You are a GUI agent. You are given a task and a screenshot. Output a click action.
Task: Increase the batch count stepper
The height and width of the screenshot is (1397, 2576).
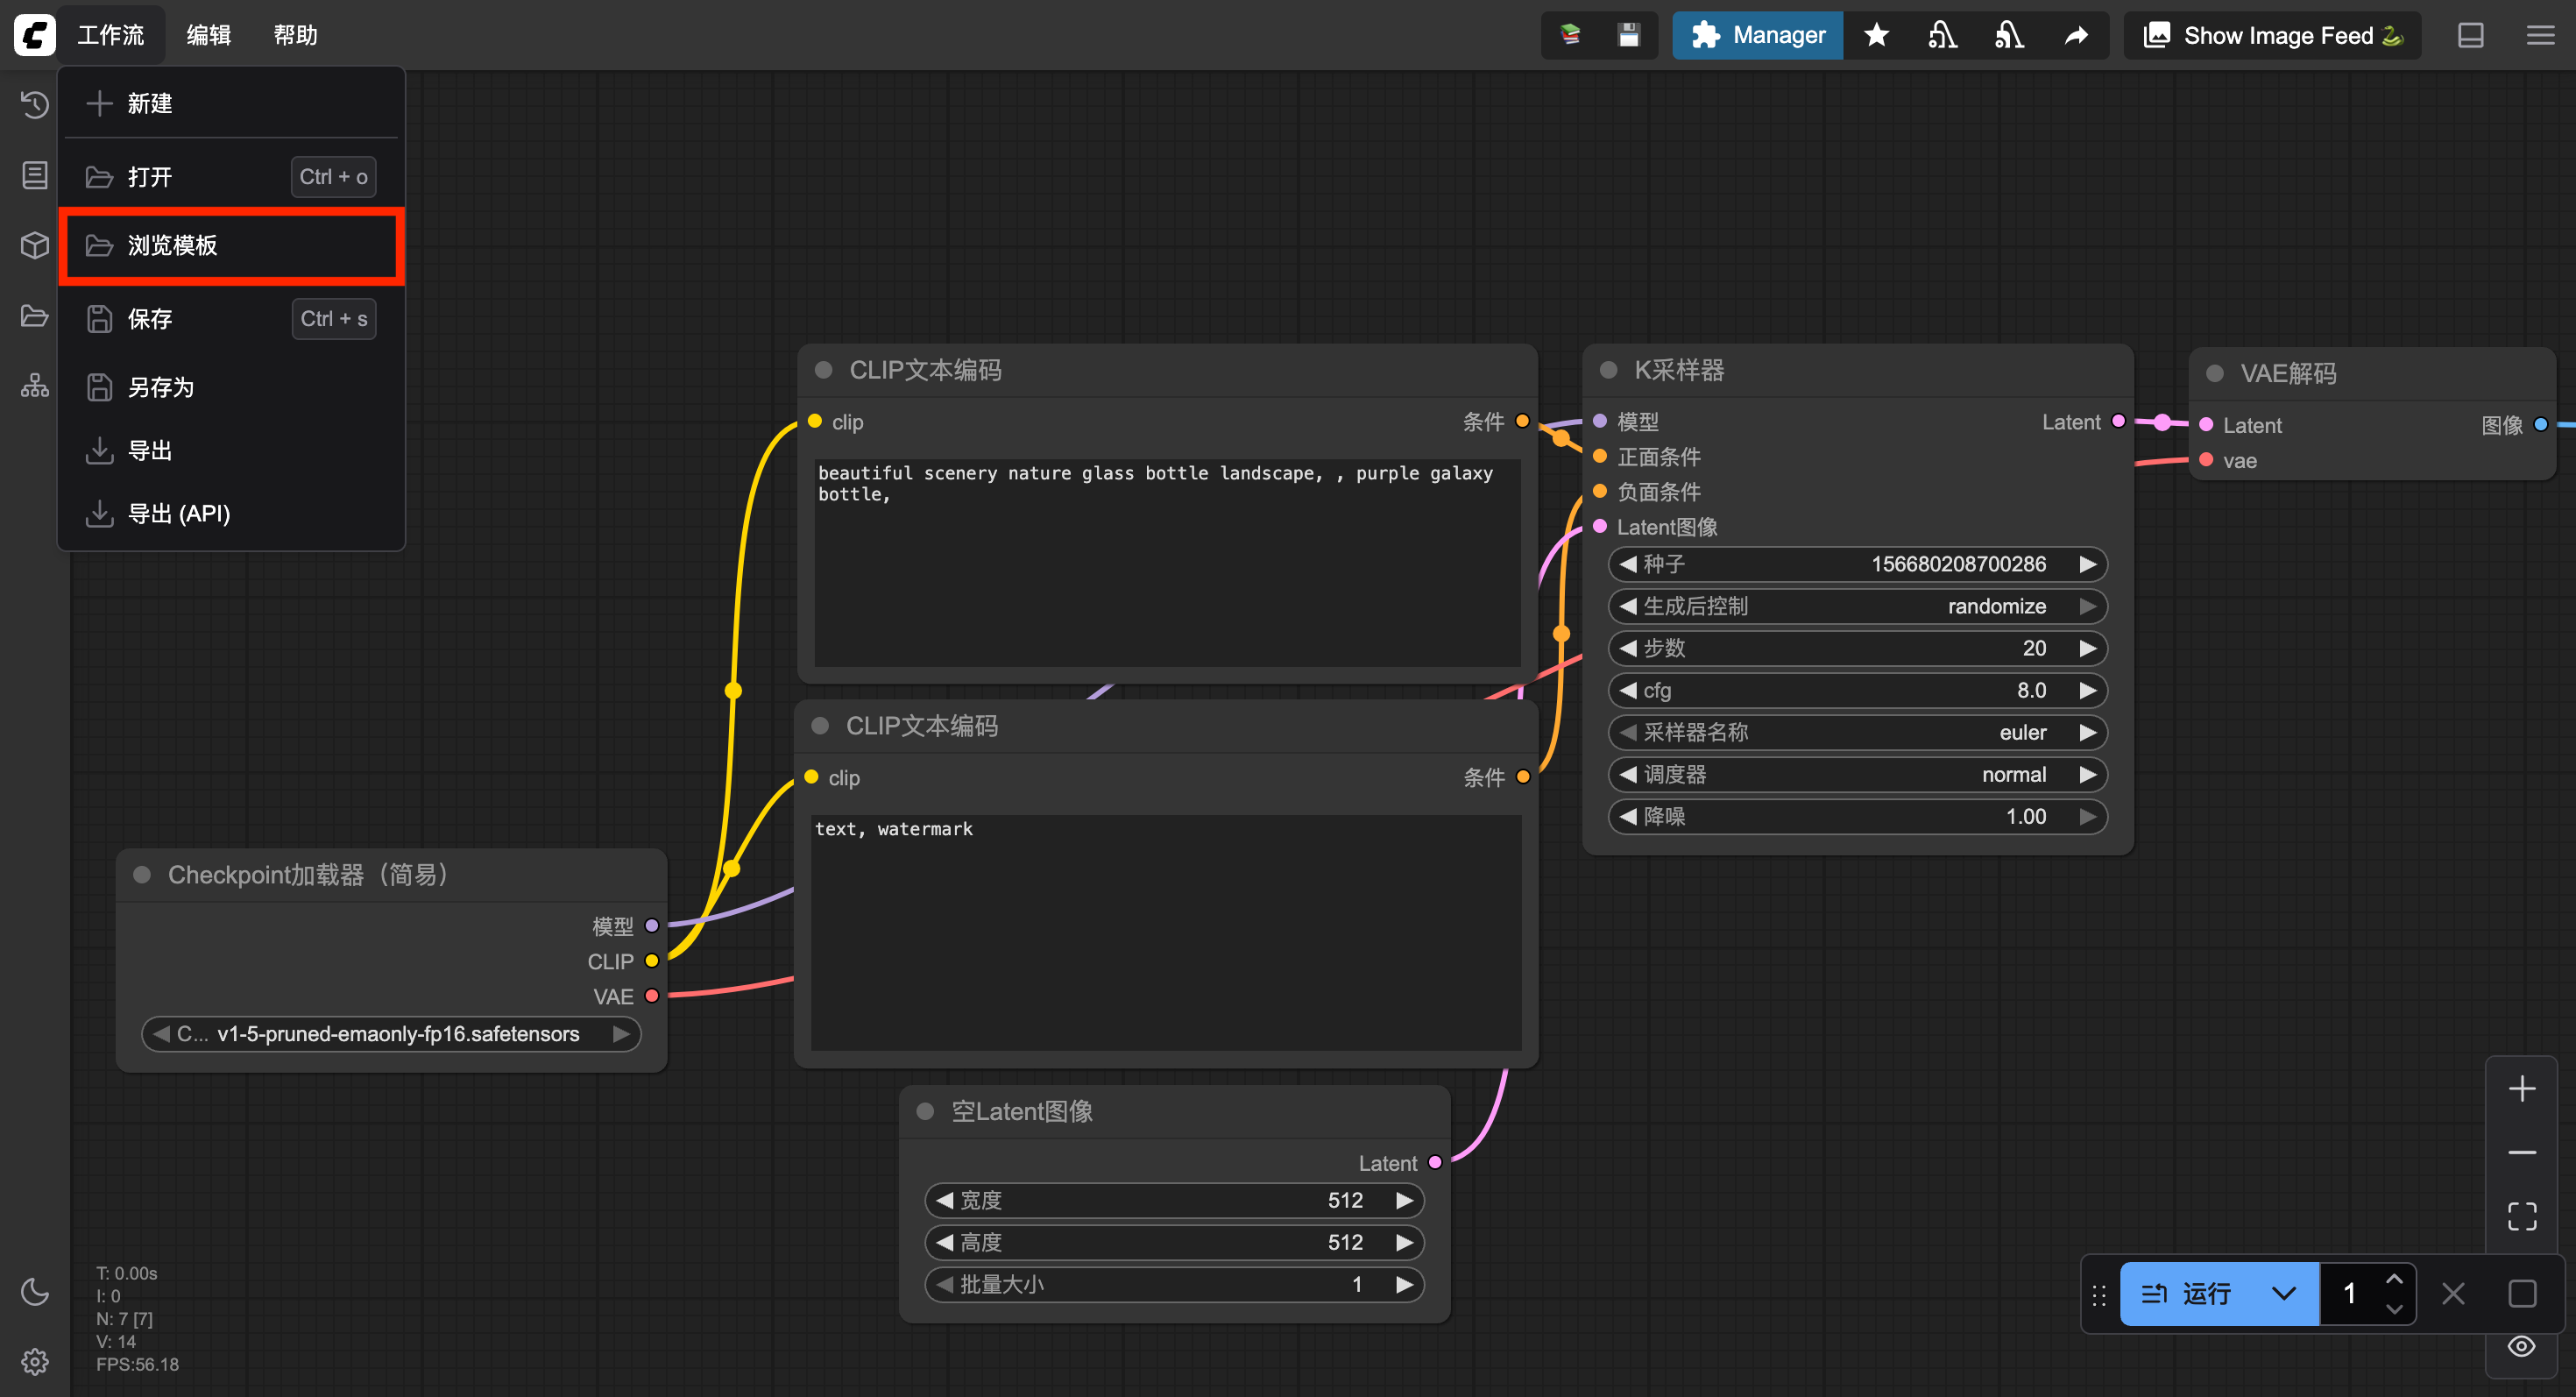click(x=2394, y=1279)
